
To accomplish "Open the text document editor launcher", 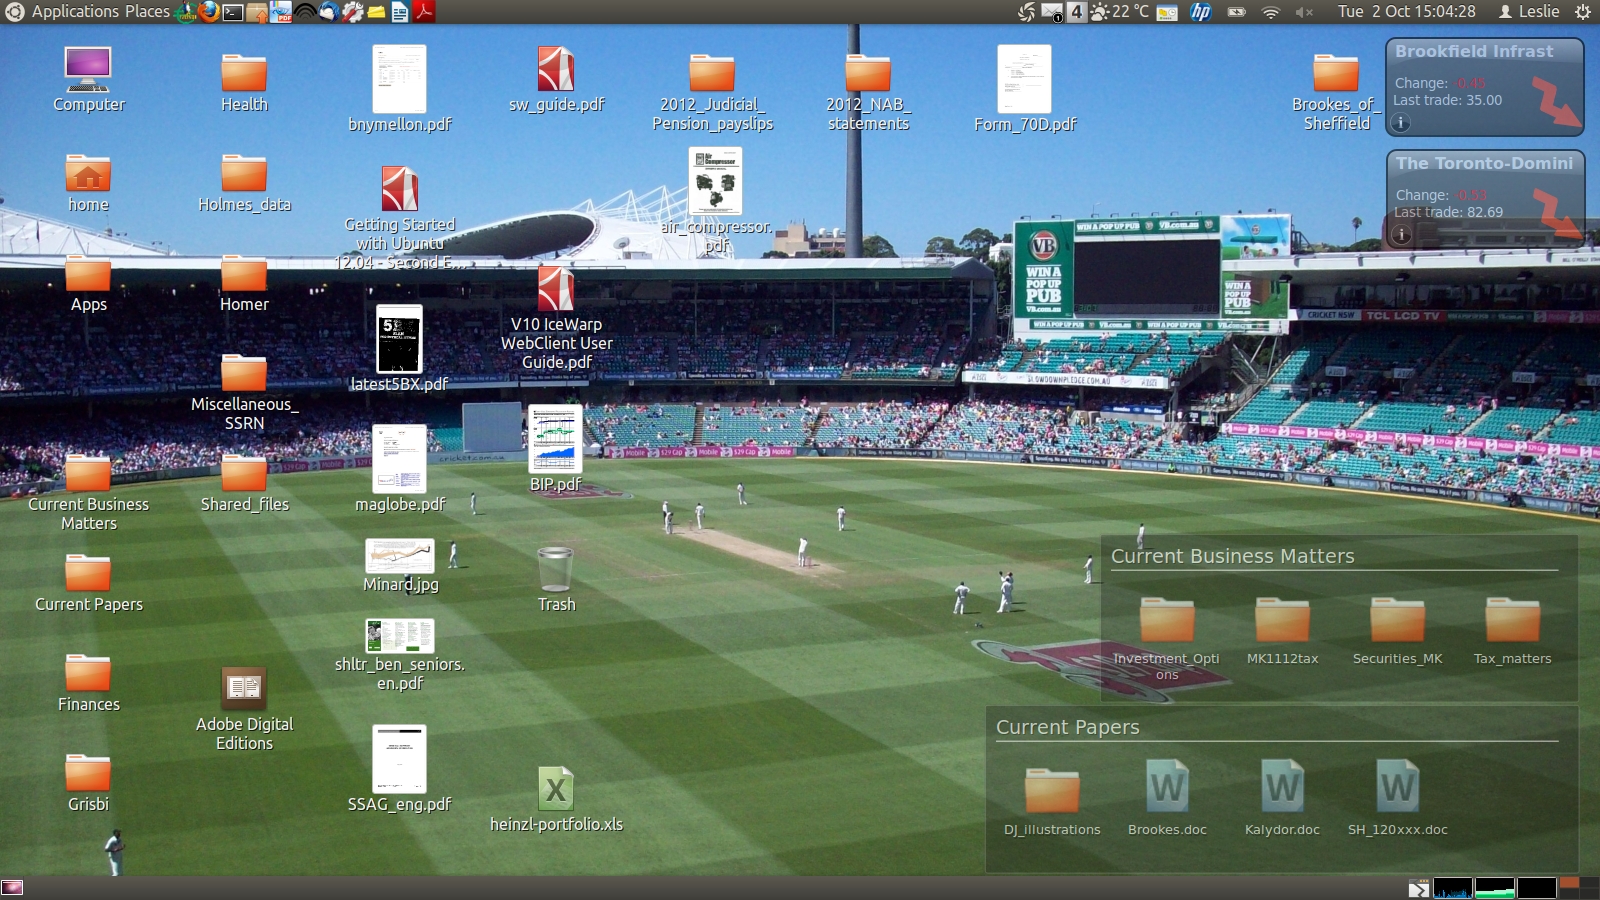I will pos(400,12).
